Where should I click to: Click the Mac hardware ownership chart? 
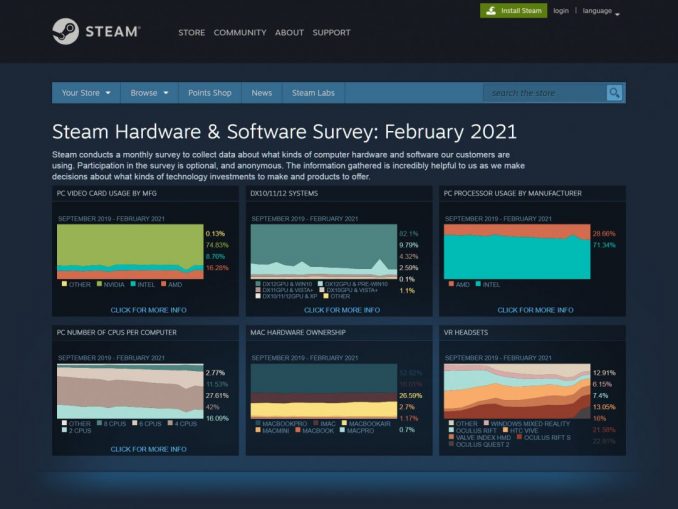324,391
